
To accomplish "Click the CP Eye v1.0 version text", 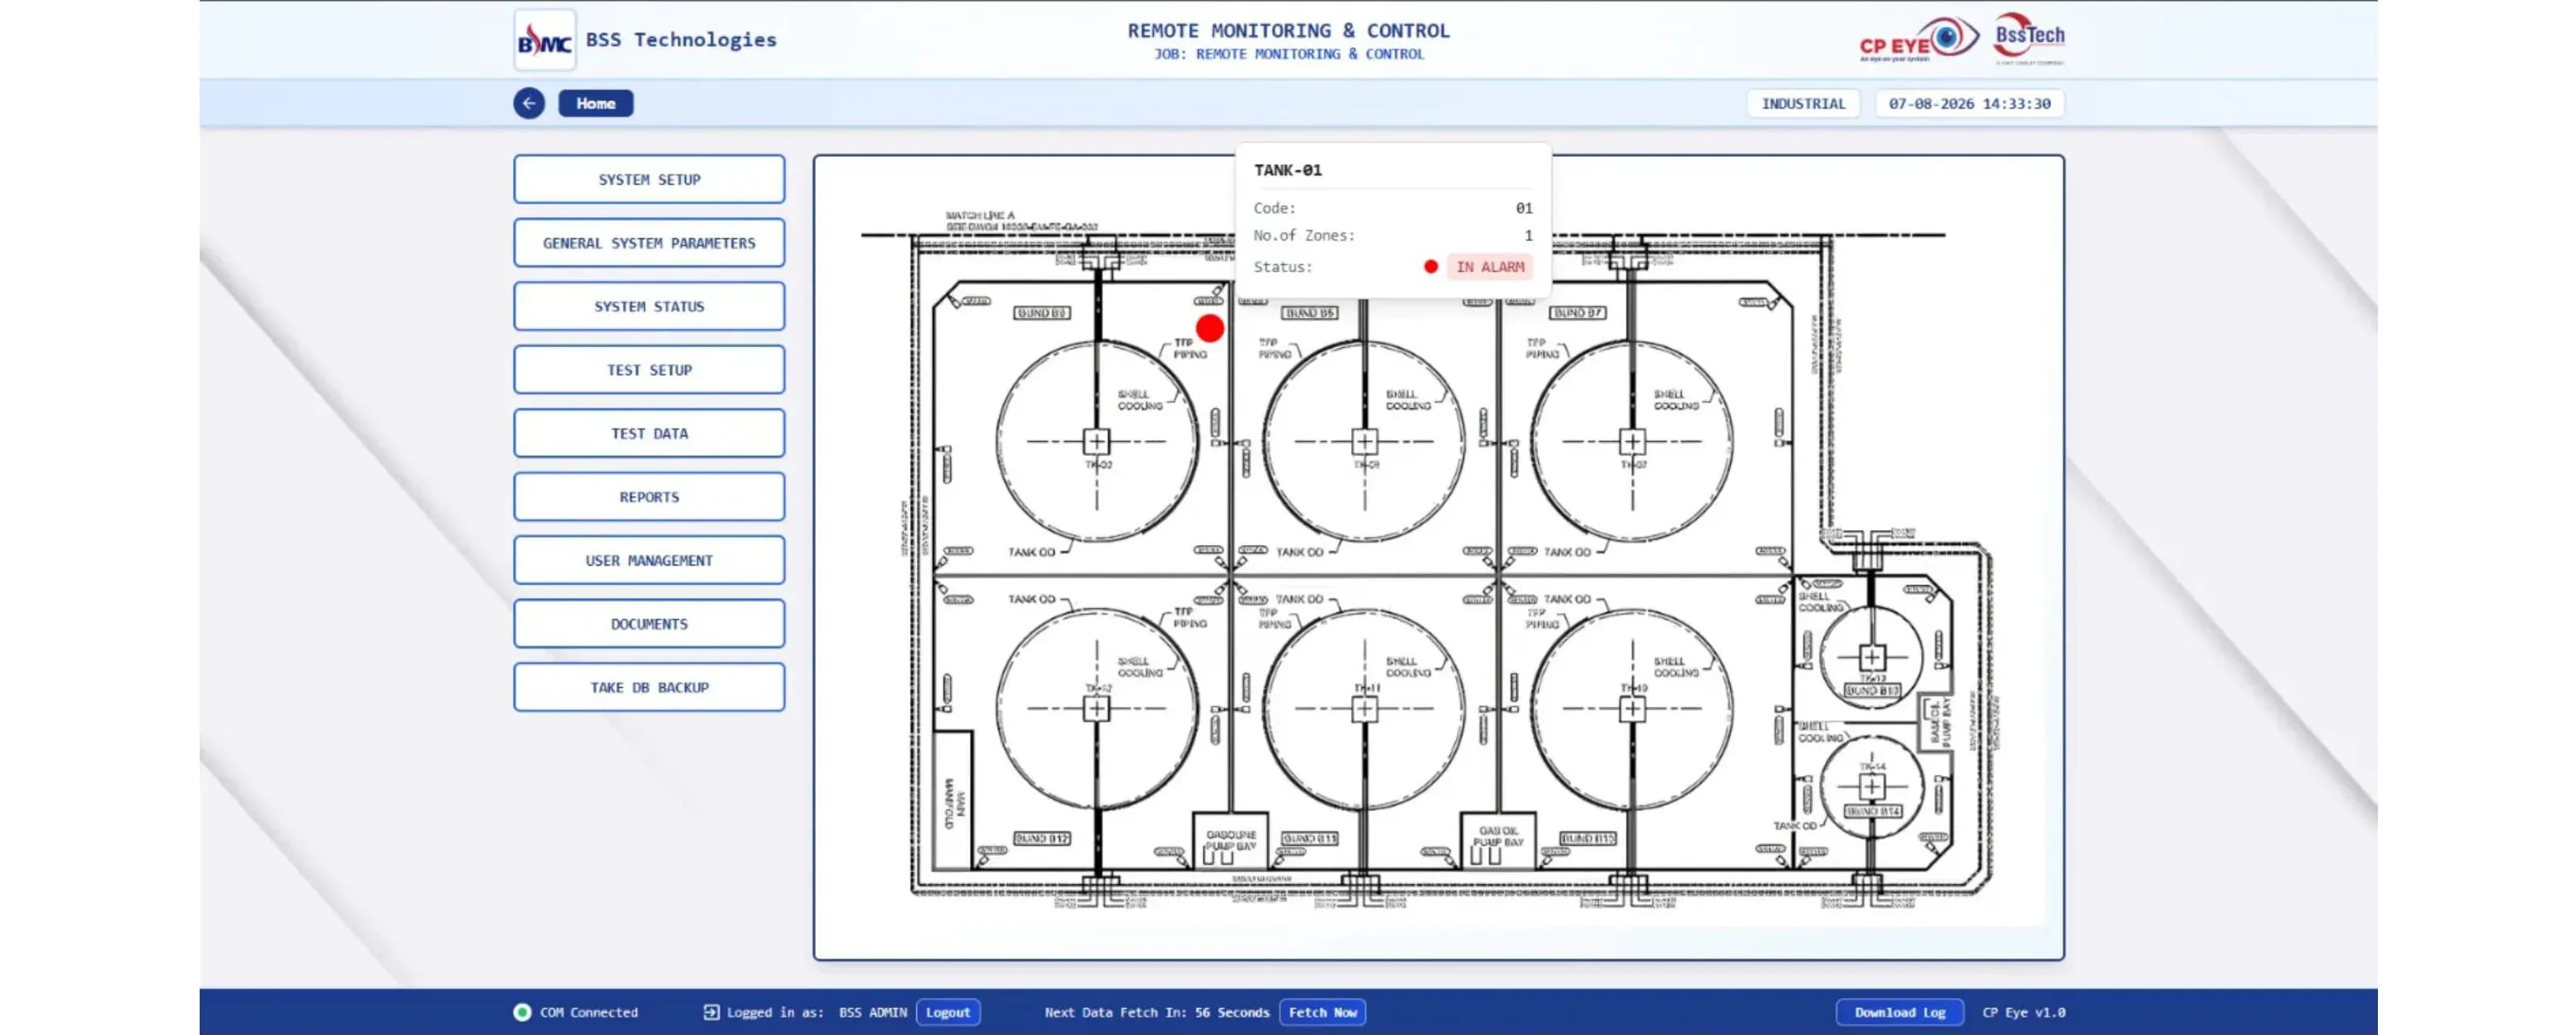I will tap(2024, 1012).
